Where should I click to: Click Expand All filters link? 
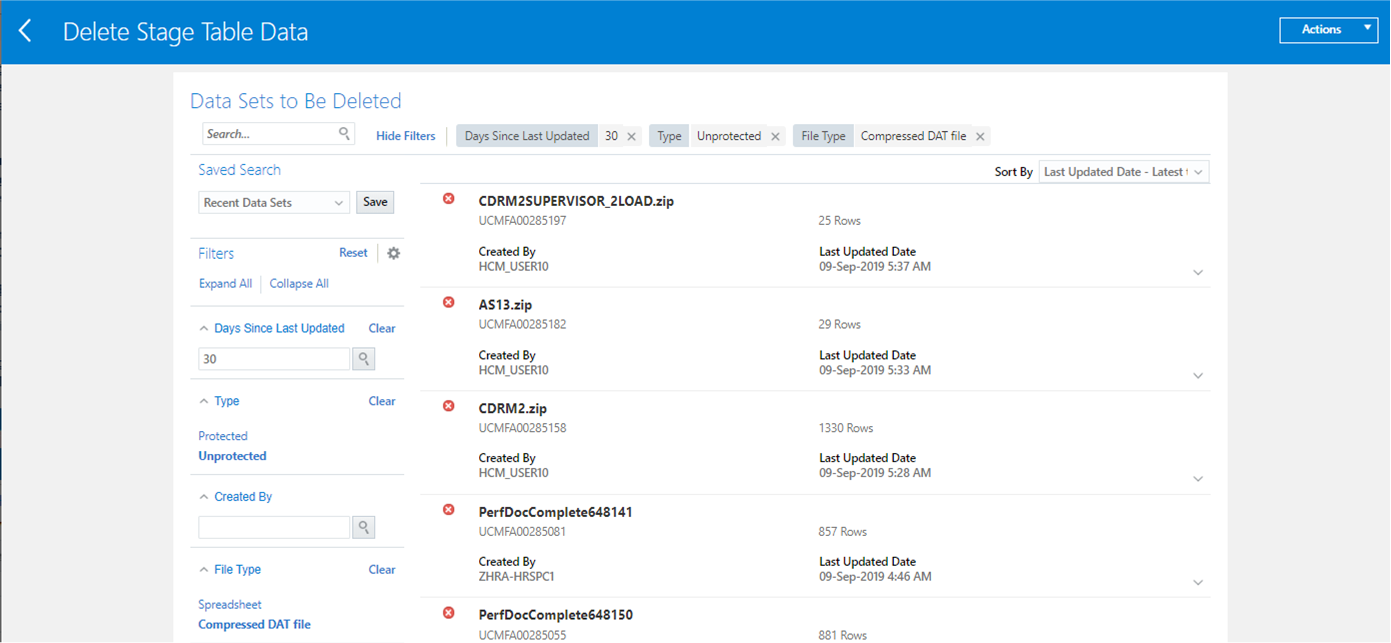(225, 284)
